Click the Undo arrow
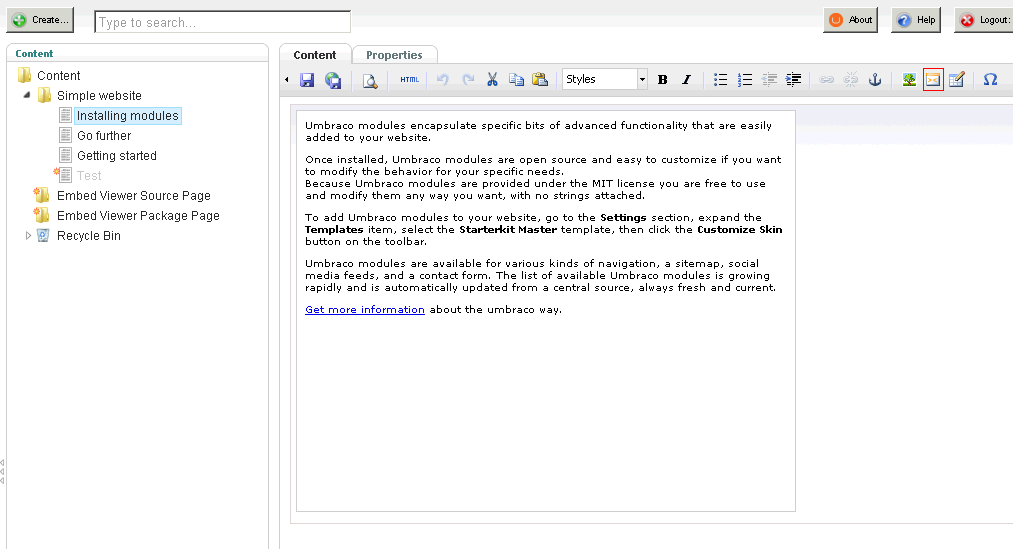1013x549 pixels. point(443,79)
